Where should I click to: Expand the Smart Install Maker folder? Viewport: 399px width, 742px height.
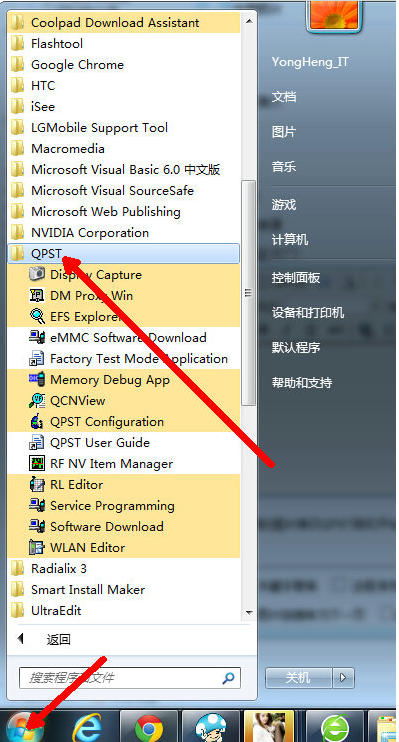(124, 590)
